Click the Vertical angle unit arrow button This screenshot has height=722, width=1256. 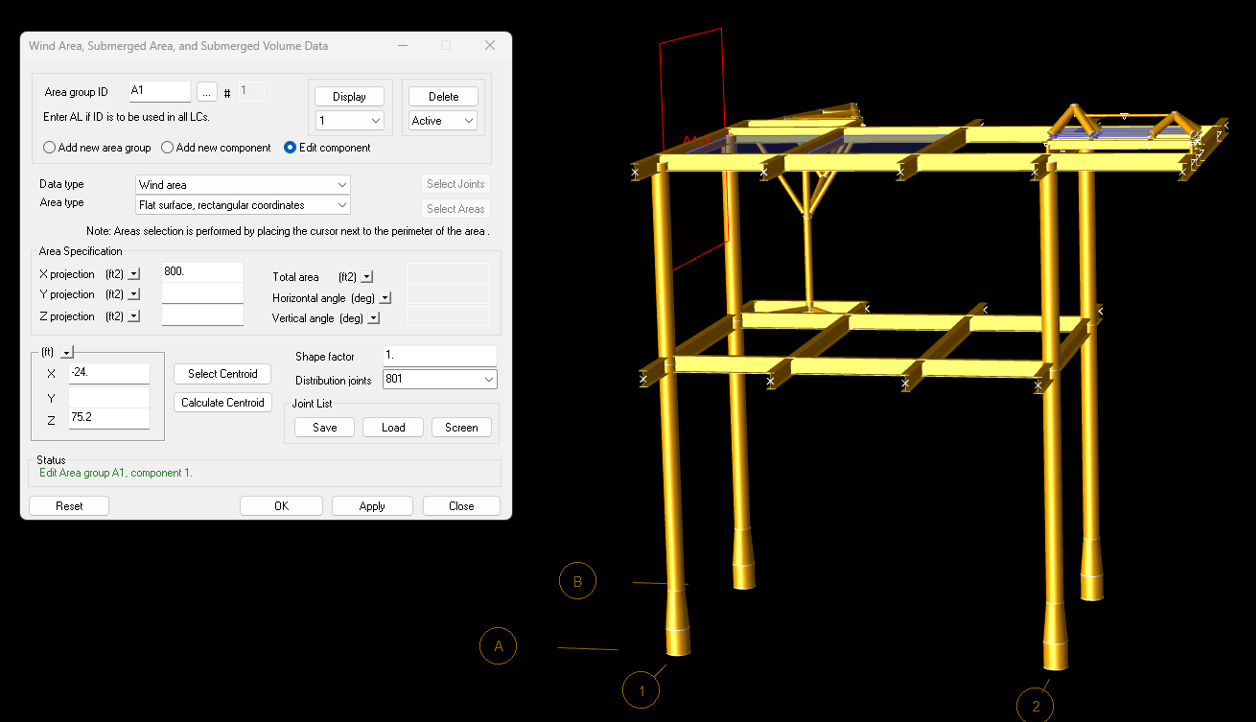pos(374,319)
